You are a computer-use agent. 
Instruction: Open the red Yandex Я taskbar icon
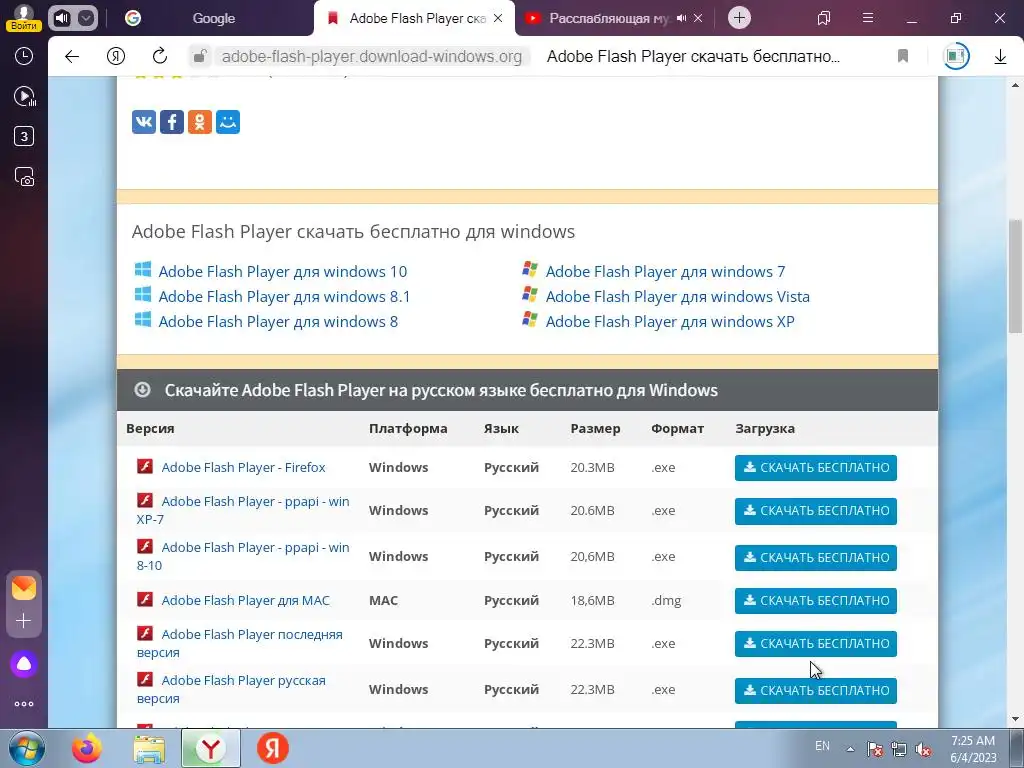coord(272,748)
